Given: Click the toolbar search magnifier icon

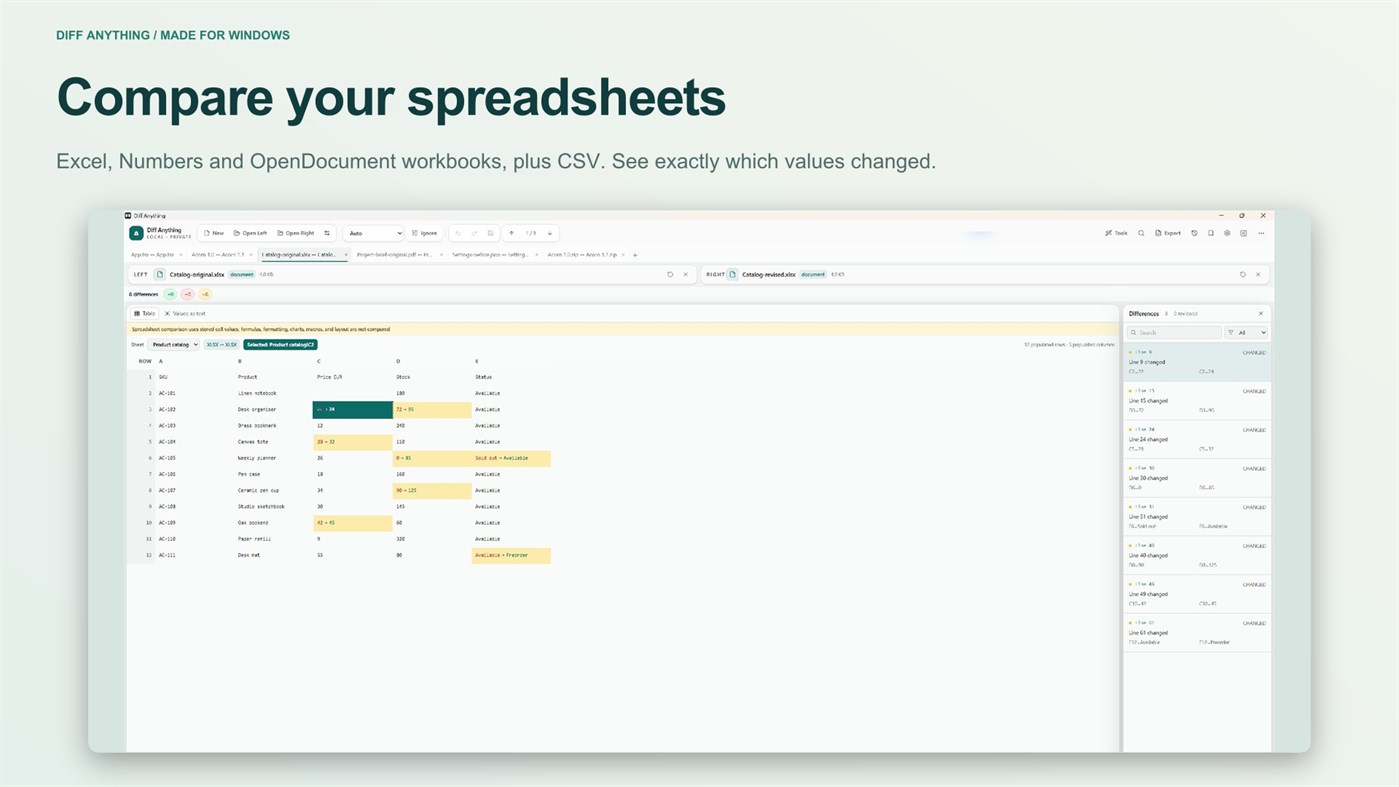Looking at the screenshot, I should [1141, 233].
